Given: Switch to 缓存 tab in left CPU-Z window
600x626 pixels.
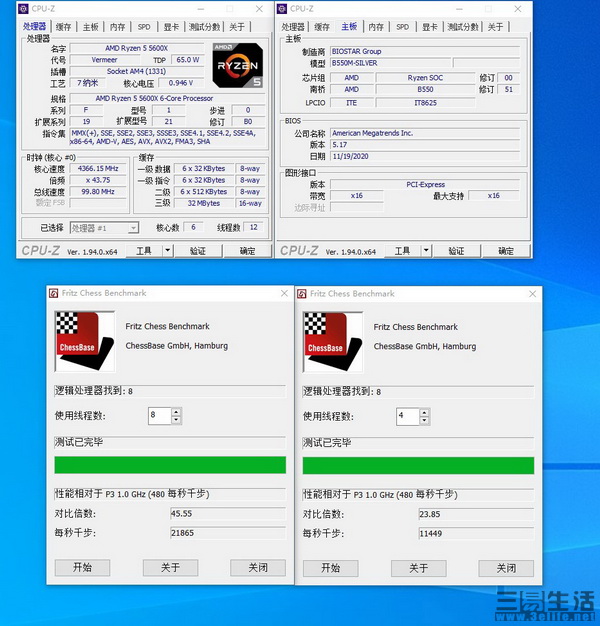Looking at the screenshot, I should click(63, 27).
